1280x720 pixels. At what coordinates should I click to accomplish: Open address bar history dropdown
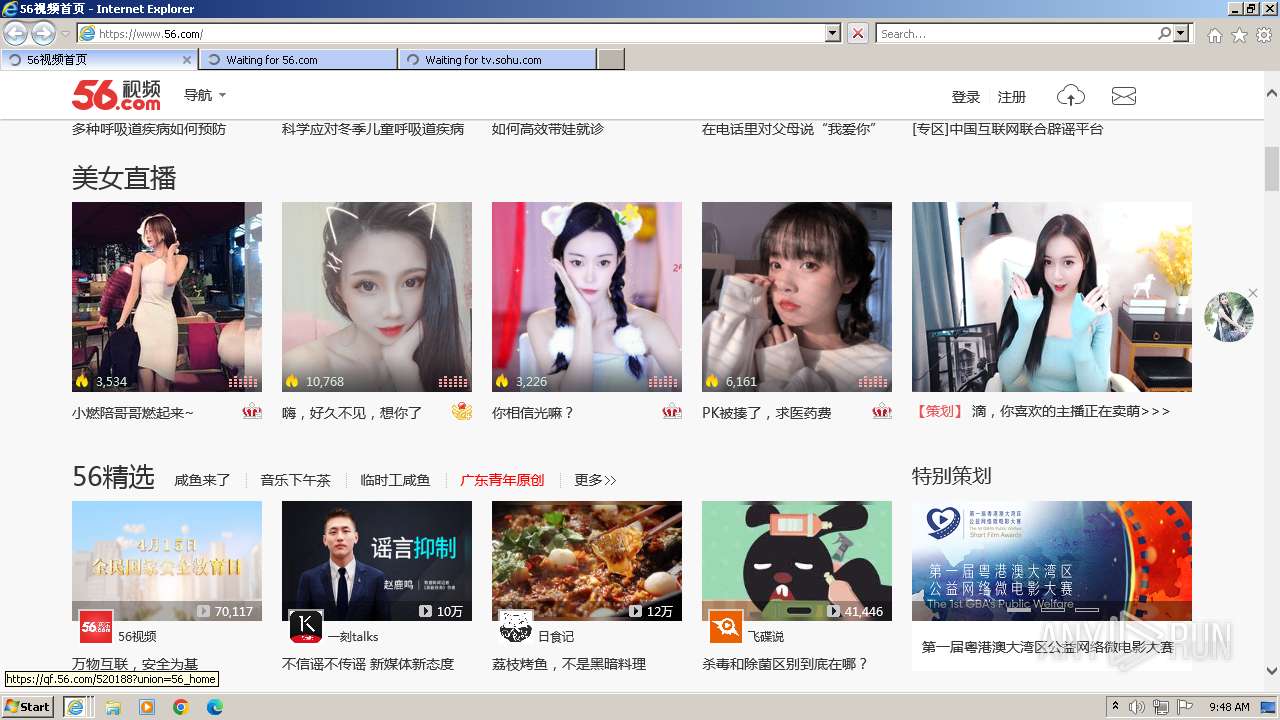[x=833, y=33]
